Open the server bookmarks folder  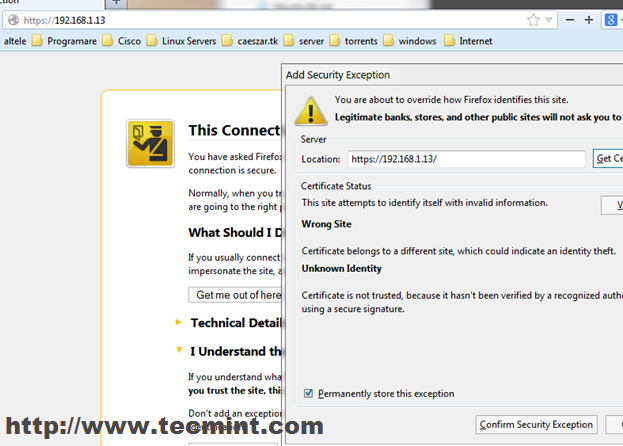[x=304, y=41]
